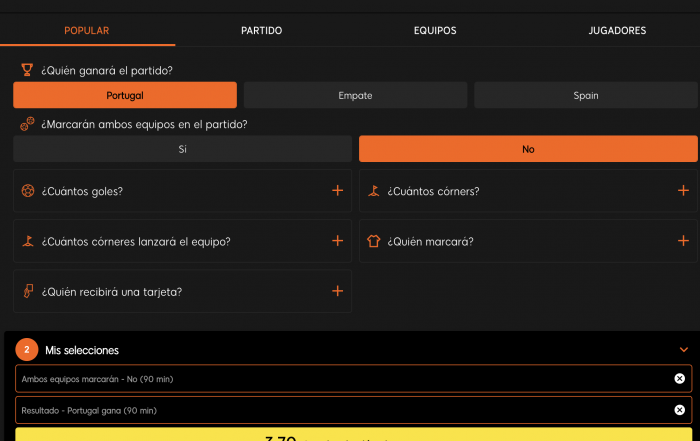Image resolution: width=700 pixels, height=441 pixels.
Task: Click the ¿Cuántos córners? label
Action: pos(433,191)
